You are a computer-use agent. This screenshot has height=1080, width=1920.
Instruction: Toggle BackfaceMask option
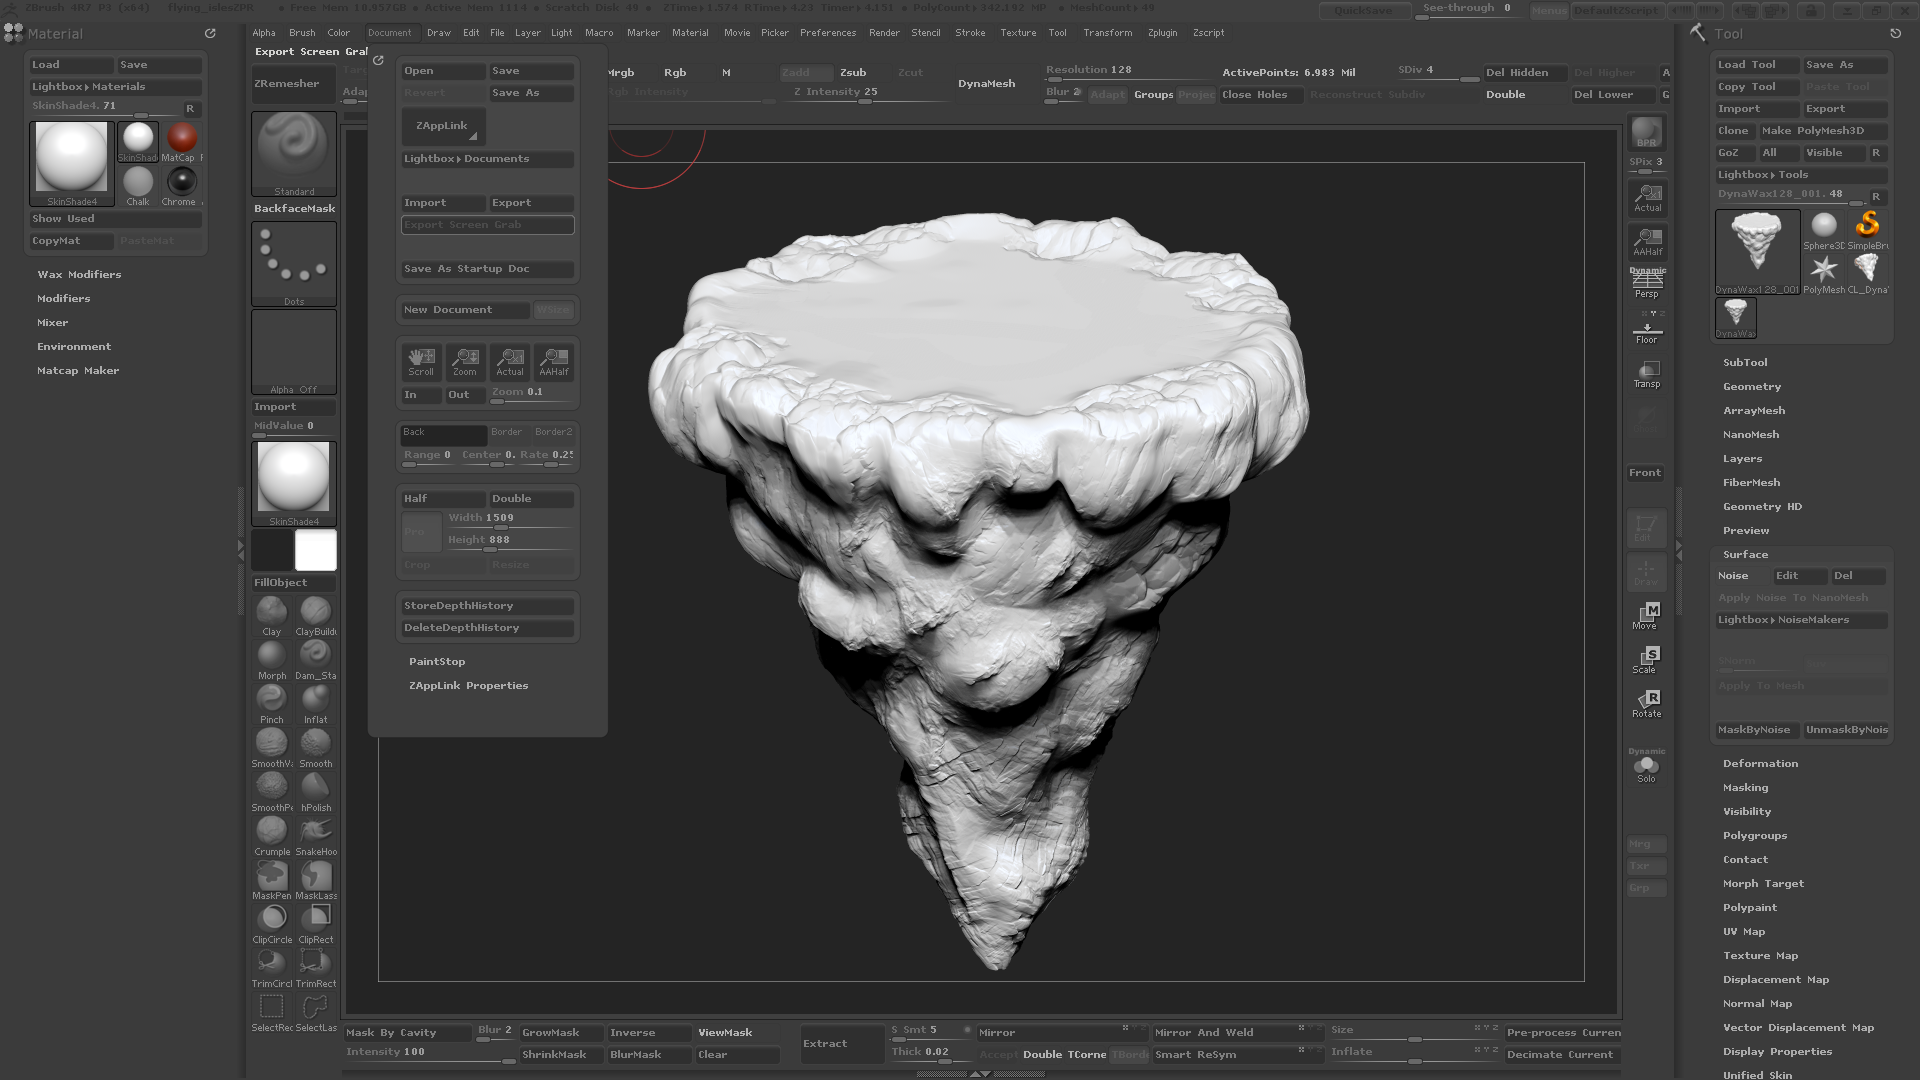tap(294, 208)
